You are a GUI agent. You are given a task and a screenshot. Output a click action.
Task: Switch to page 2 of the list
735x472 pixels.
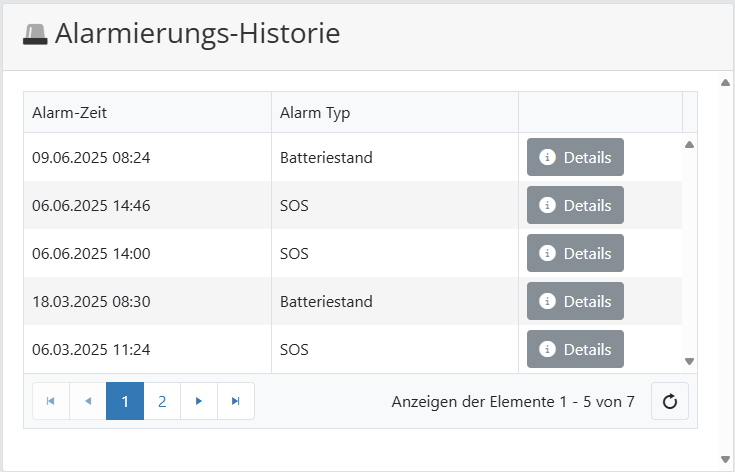point(162,401)
